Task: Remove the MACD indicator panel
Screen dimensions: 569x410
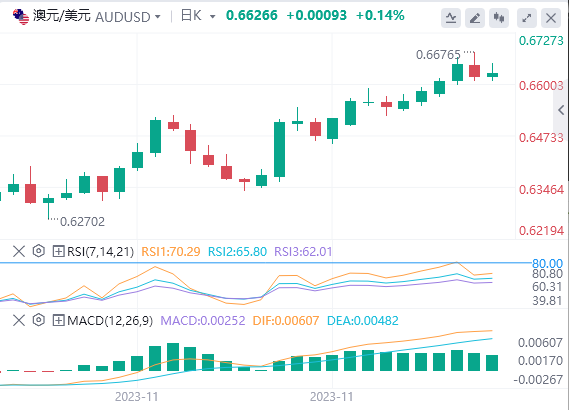Action: pos(19,320)
